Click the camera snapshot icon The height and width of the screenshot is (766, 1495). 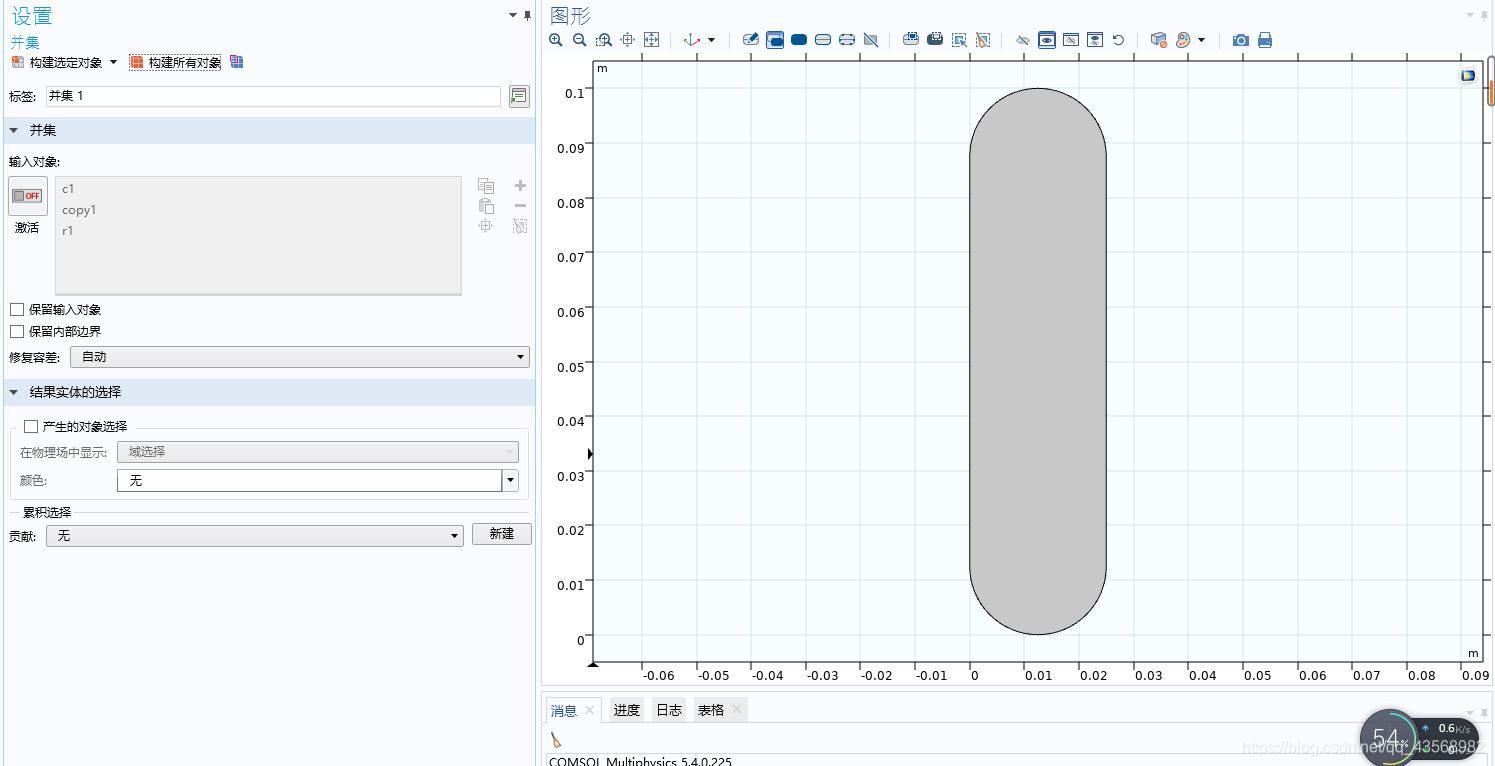tap(1241, 40)
